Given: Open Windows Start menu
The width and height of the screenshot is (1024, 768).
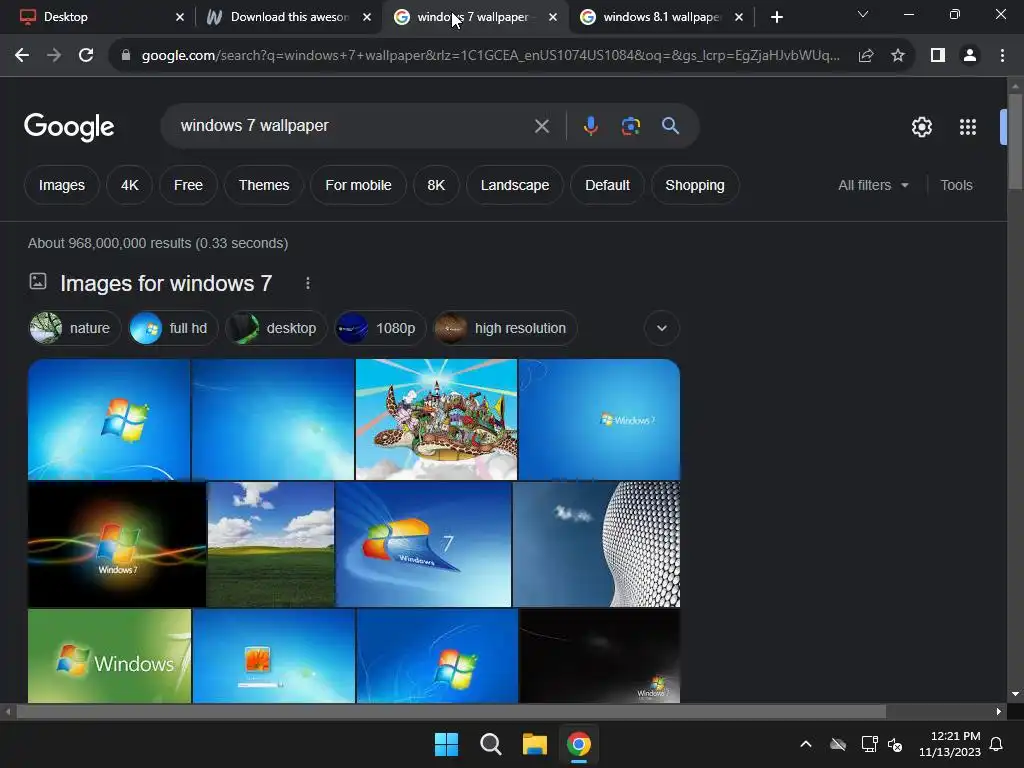Looking at the screenshot, I should [447, 744].
